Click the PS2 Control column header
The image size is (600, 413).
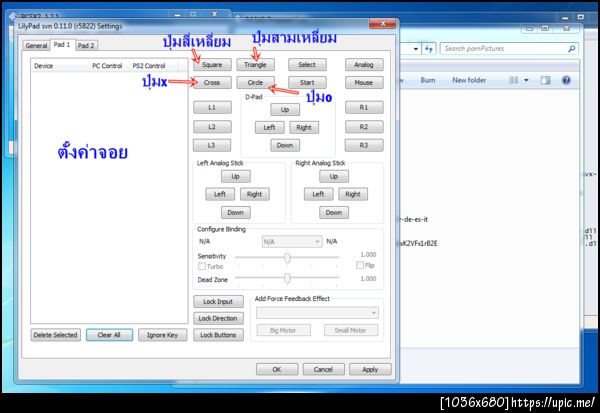(x=149, y=66)
